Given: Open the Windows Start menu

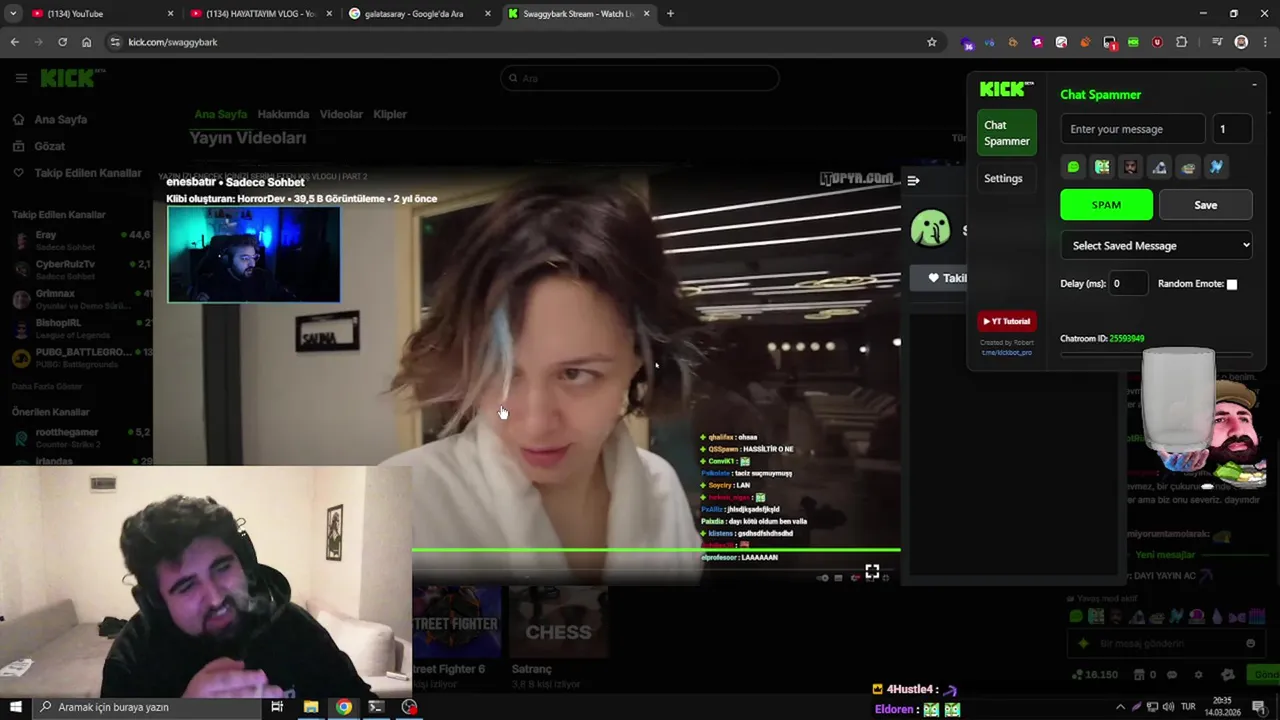Looking at the screenshot, I should click(x=15, y=707).
